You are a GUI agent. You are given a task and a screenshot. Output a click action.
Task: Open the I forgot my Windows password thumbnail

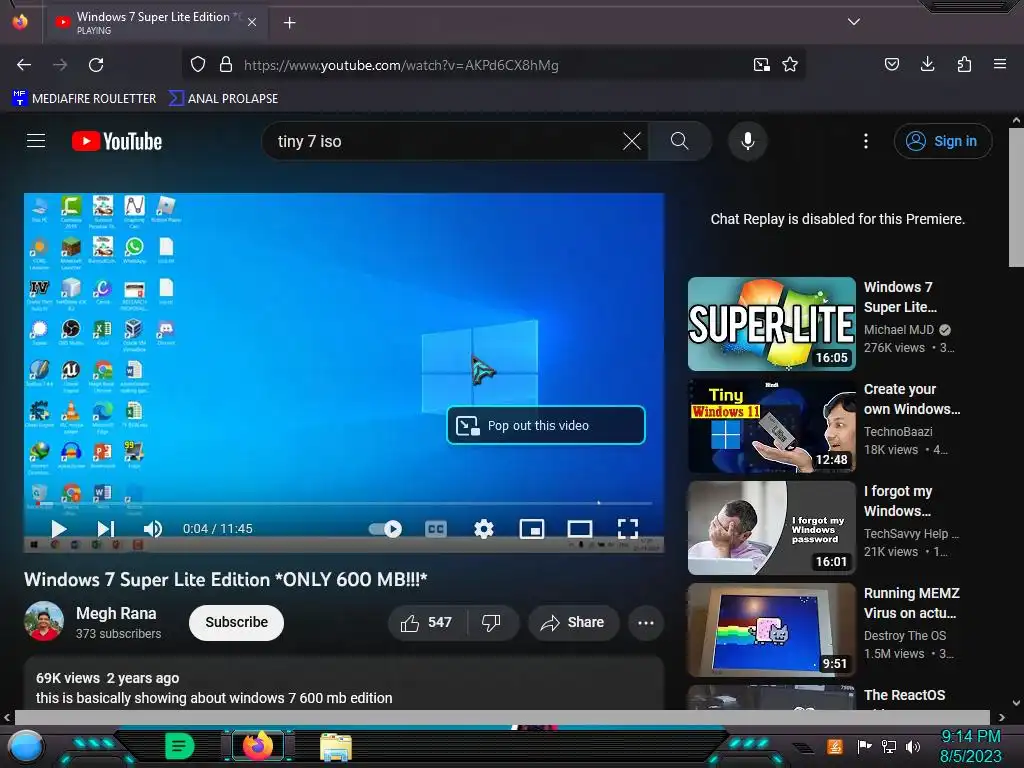click(772, 528)
